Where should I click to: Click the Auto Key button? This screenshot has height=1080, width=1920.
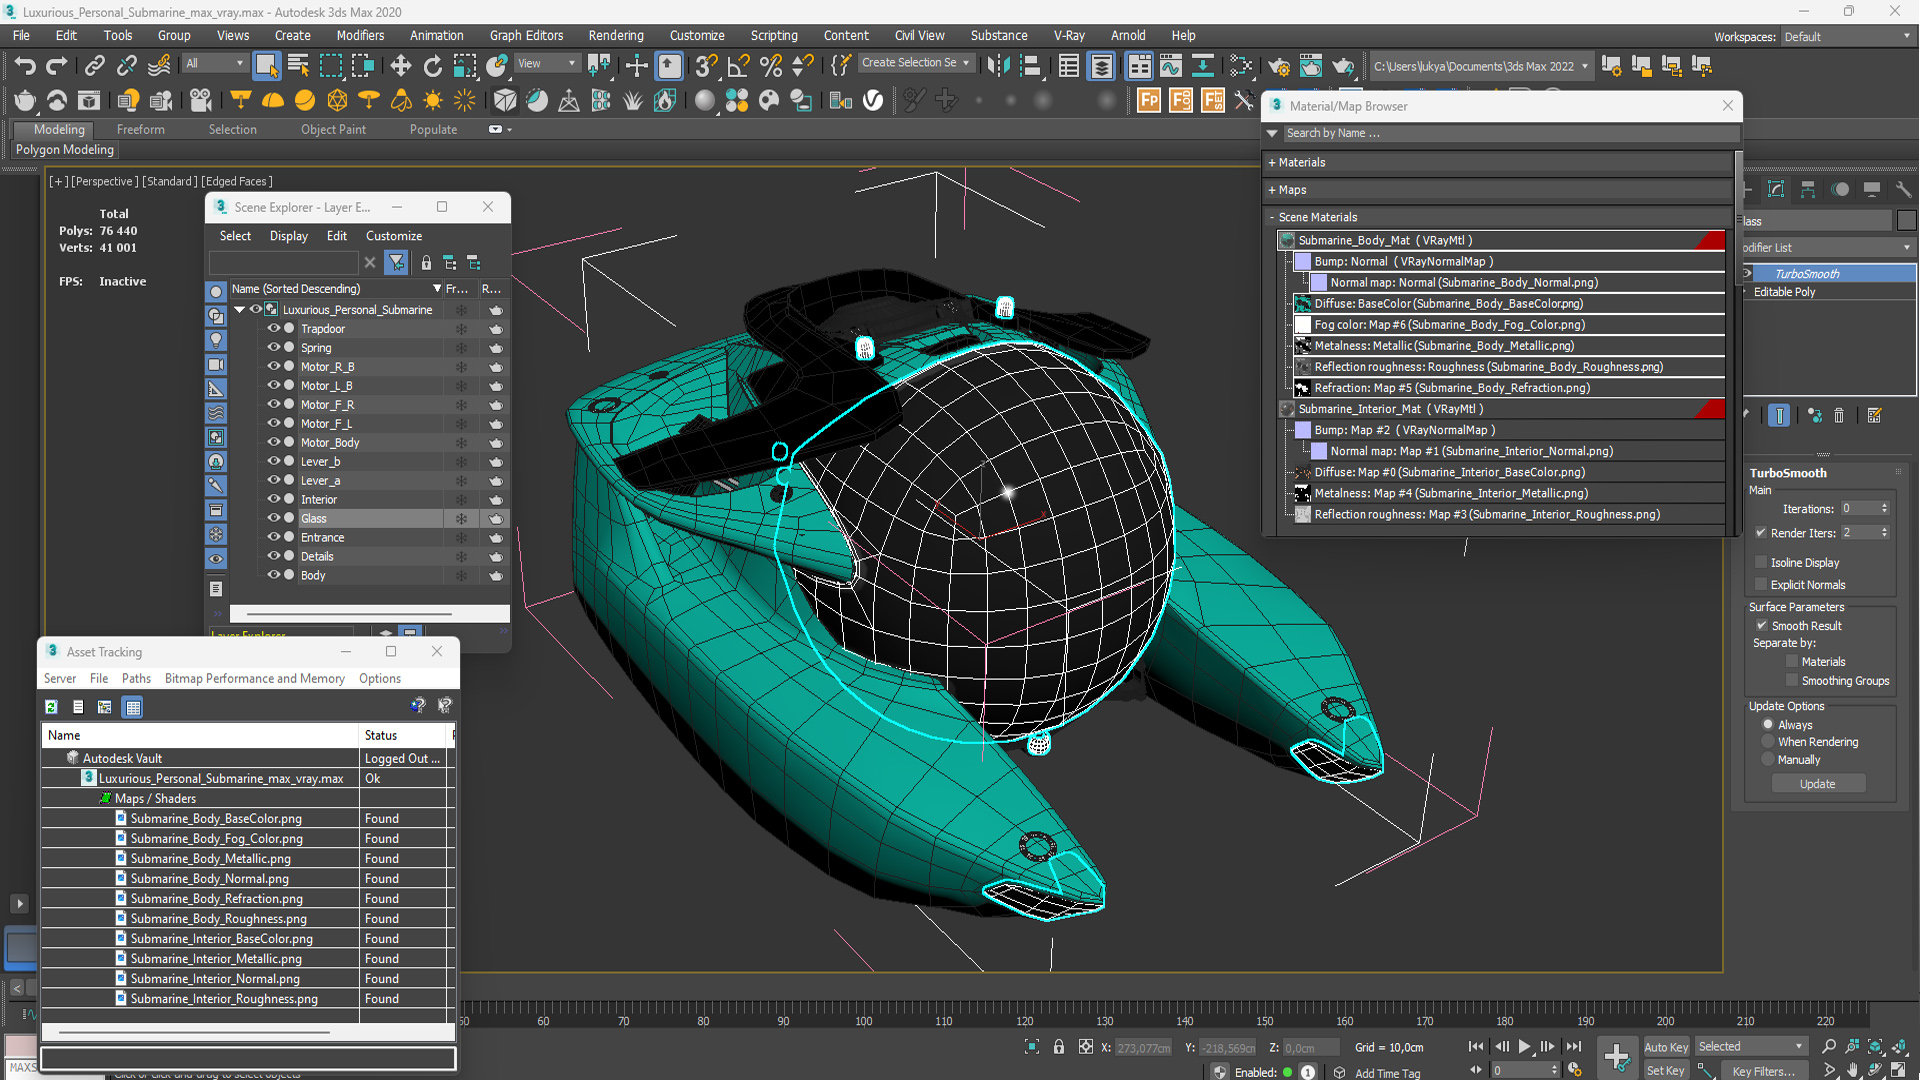(x=1666, y=1047)
